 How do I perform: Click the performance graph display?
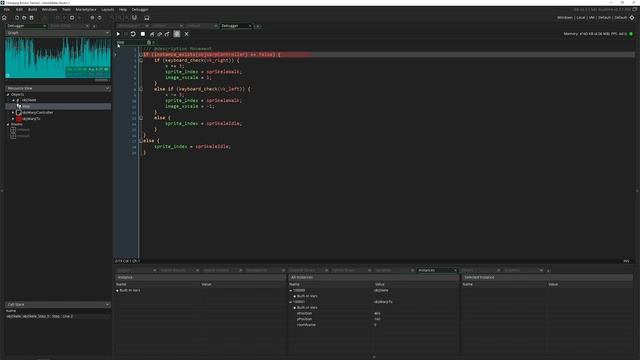click(x=58, y=58)
